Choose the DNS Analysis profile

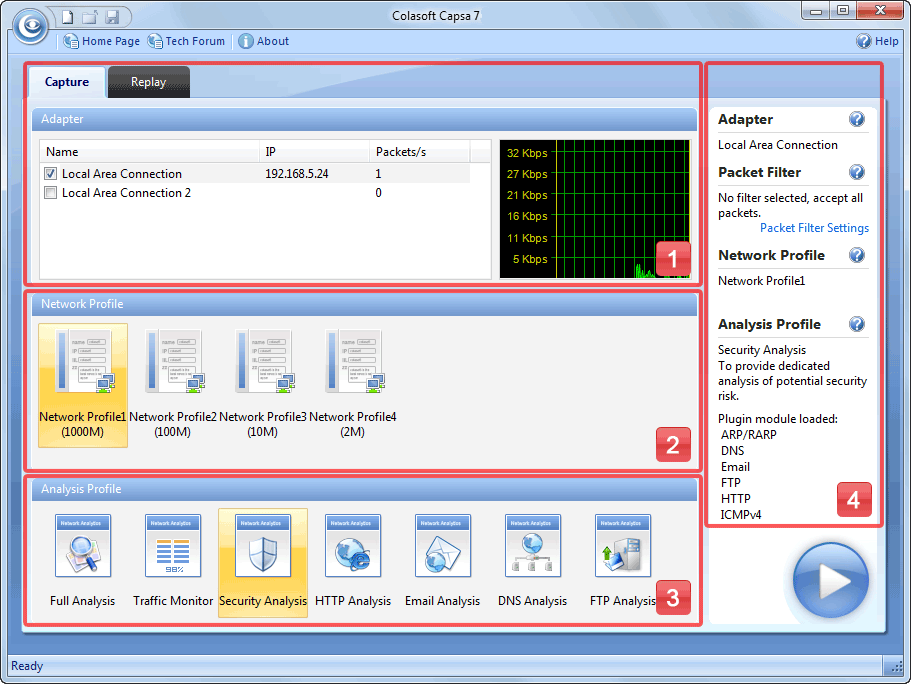(533, 562)
